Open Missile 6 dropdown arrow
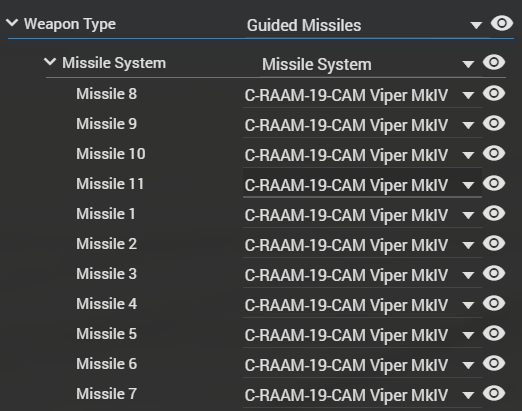Viewport: 522px width, 411px height. tap(468, 366)
